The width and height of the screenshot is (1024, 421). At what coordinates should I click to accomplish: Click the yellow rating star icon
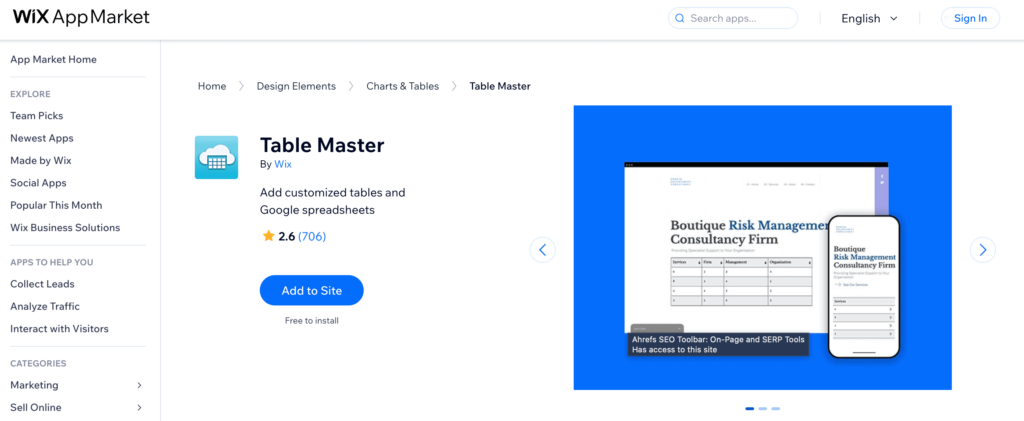tap(268, 236)
